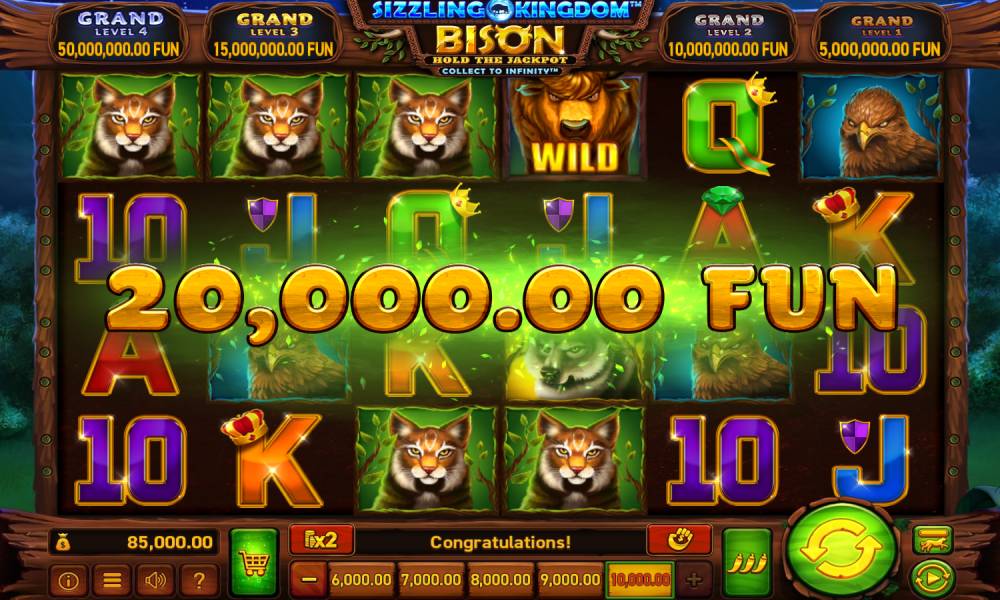
Task: Select the 7,000.00 bet amount
Action: tap(430, 580)
